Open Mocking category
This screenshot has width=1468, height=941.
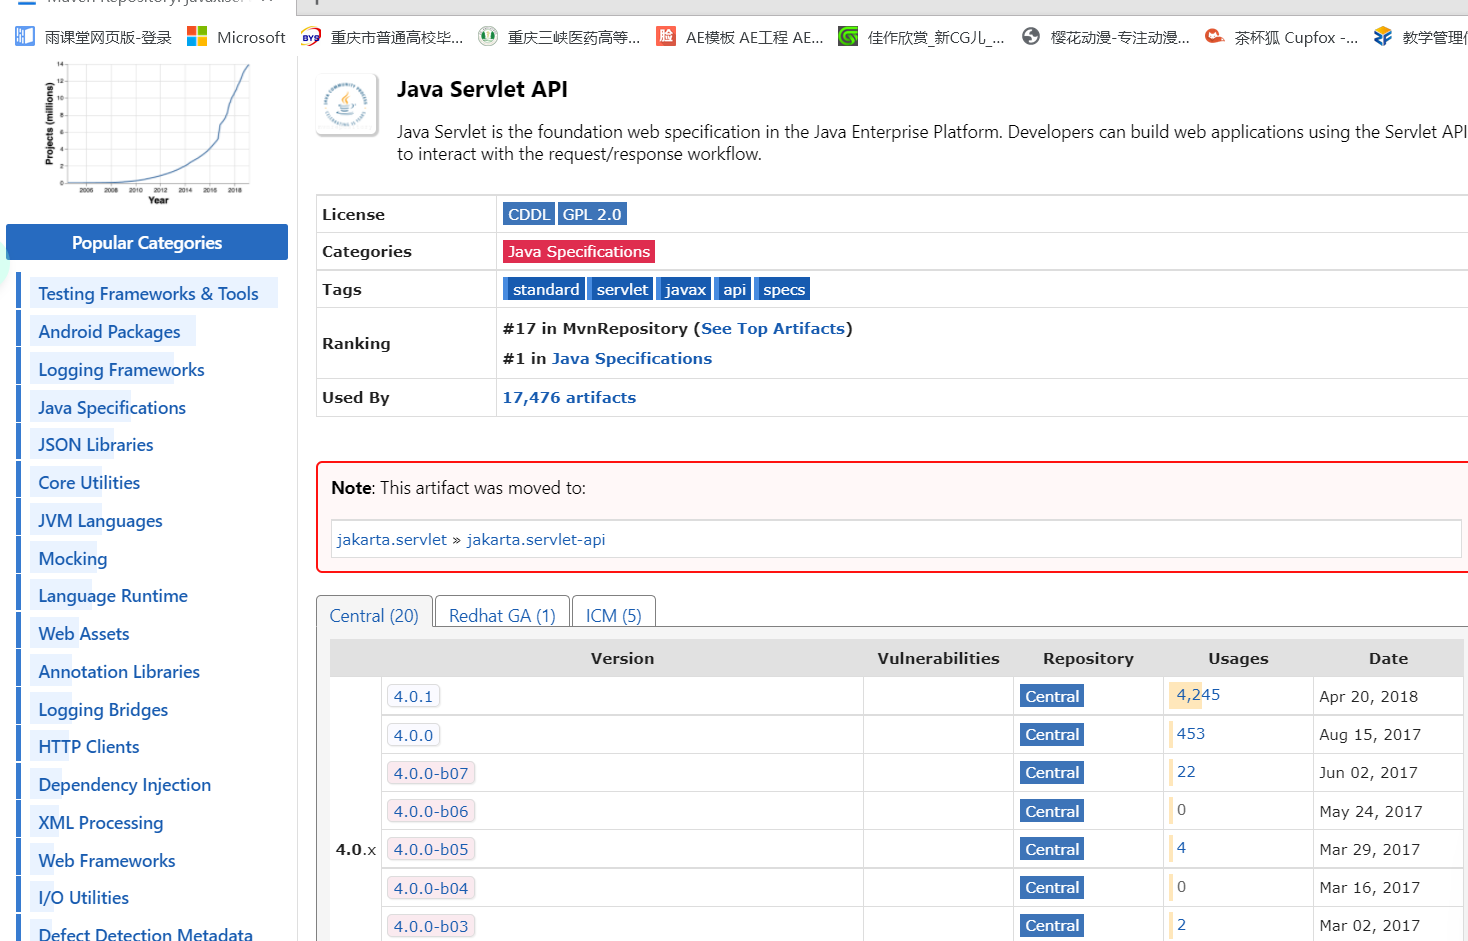tap(72, 558)
